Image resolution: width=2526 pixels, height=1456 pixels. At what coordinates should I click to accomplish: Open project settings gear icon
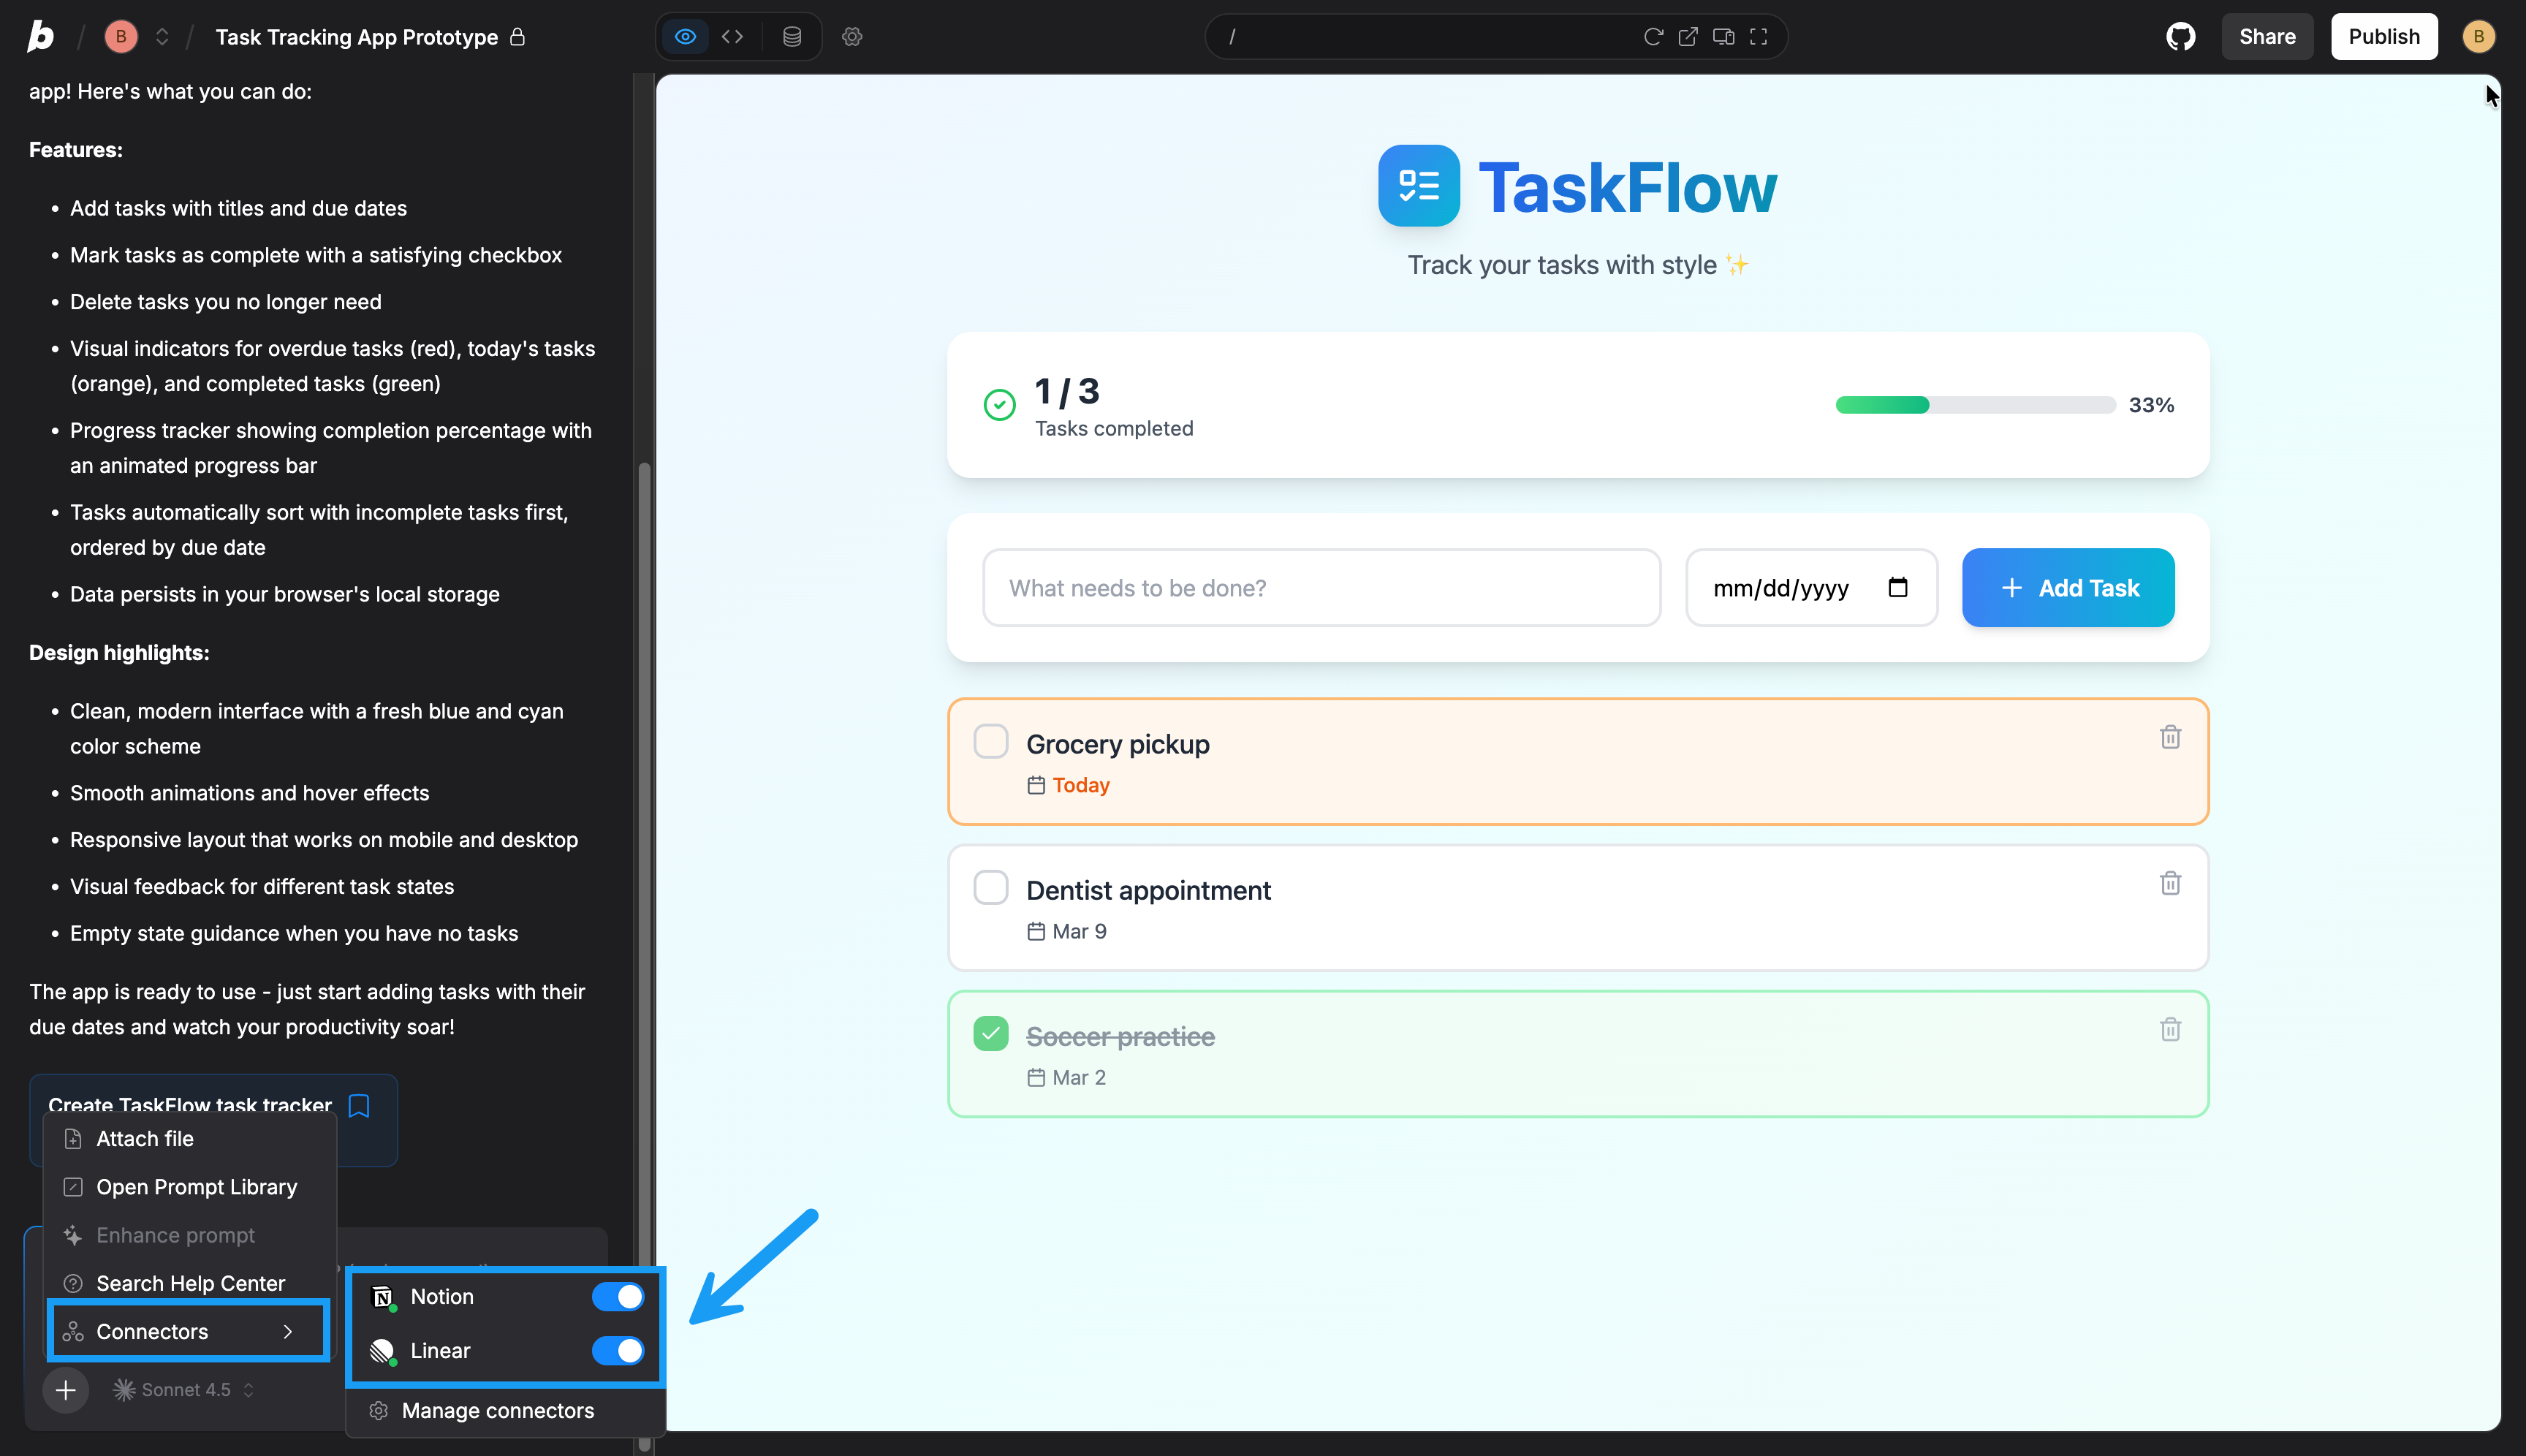852,37
